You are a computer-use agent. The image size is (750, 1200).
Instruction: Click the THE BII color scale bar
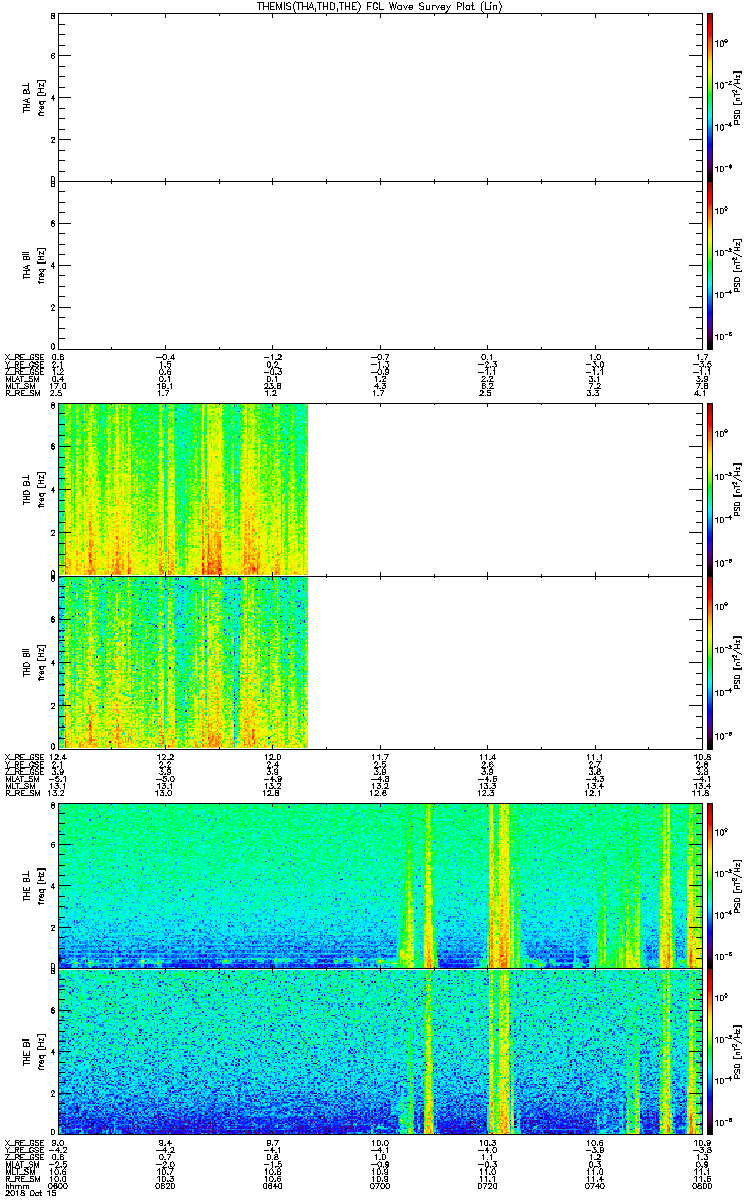pos(709,1053)
